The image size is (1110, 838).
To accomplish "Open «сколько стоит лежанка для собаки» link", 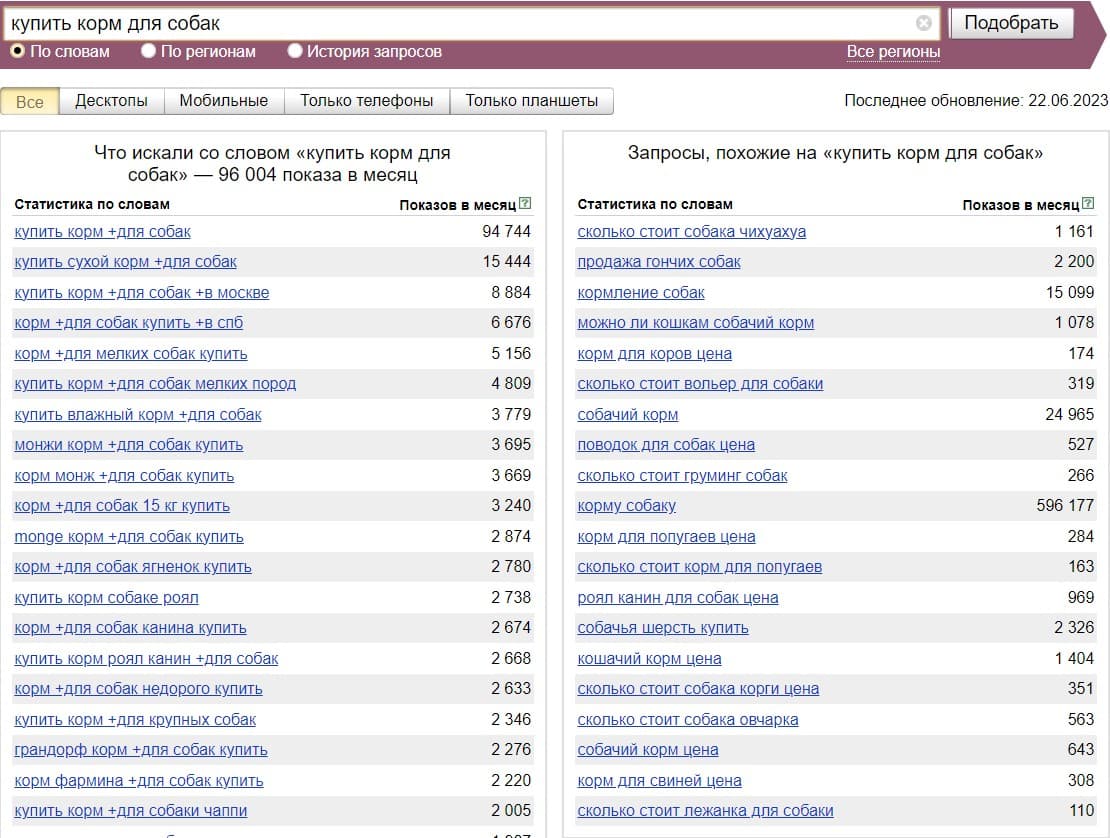I will pyautogui.click(x=706, y=810).
